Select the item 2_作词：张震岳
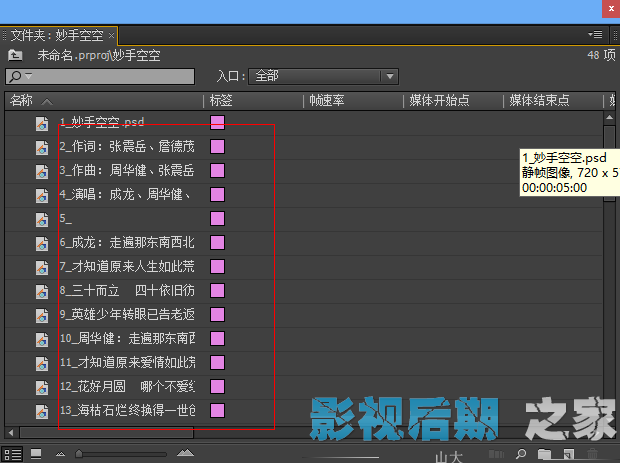Screen dimensions: 620x463 pyautogui.click(x=127, y=146)
